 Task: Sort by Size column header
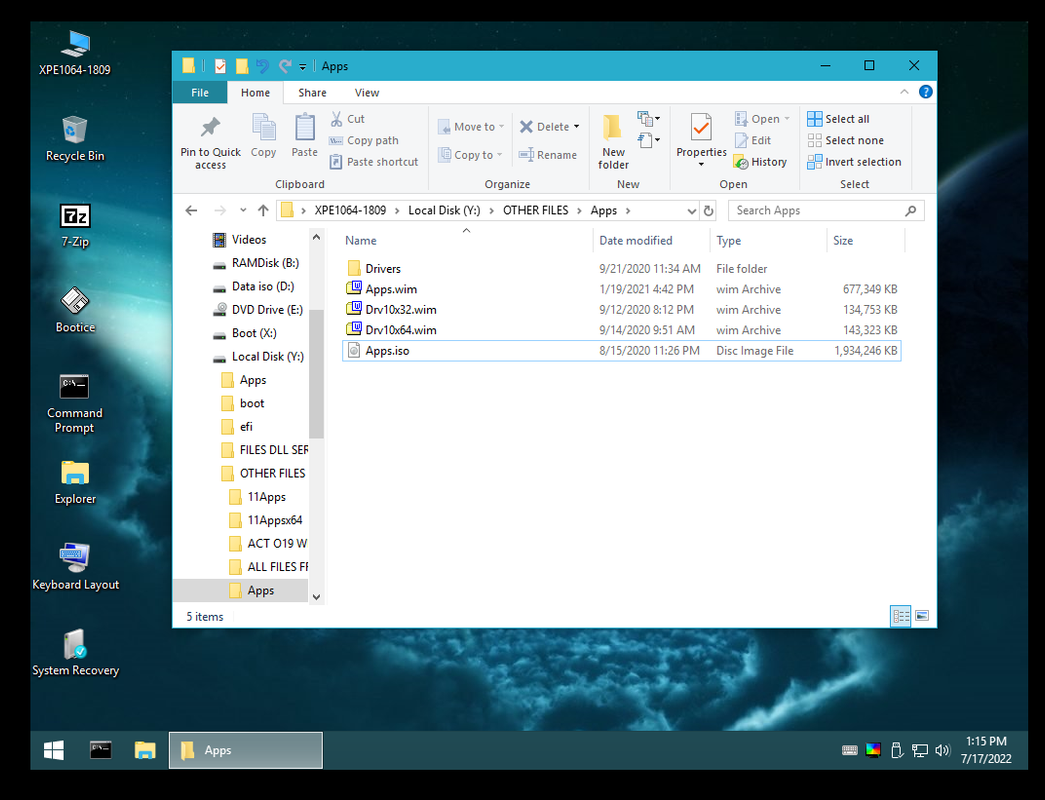tap(865, 241)
